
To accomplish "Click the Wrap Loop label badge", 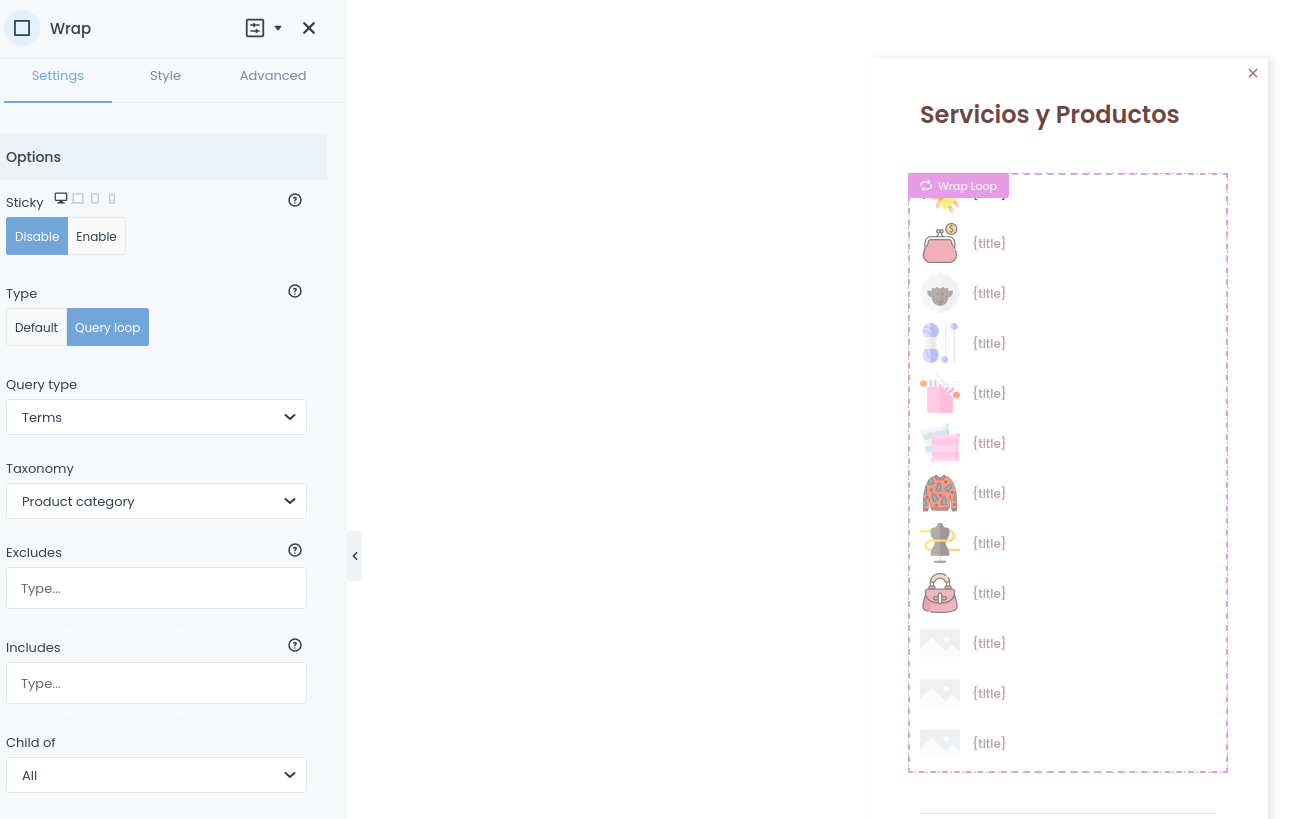I will point(958,186).
